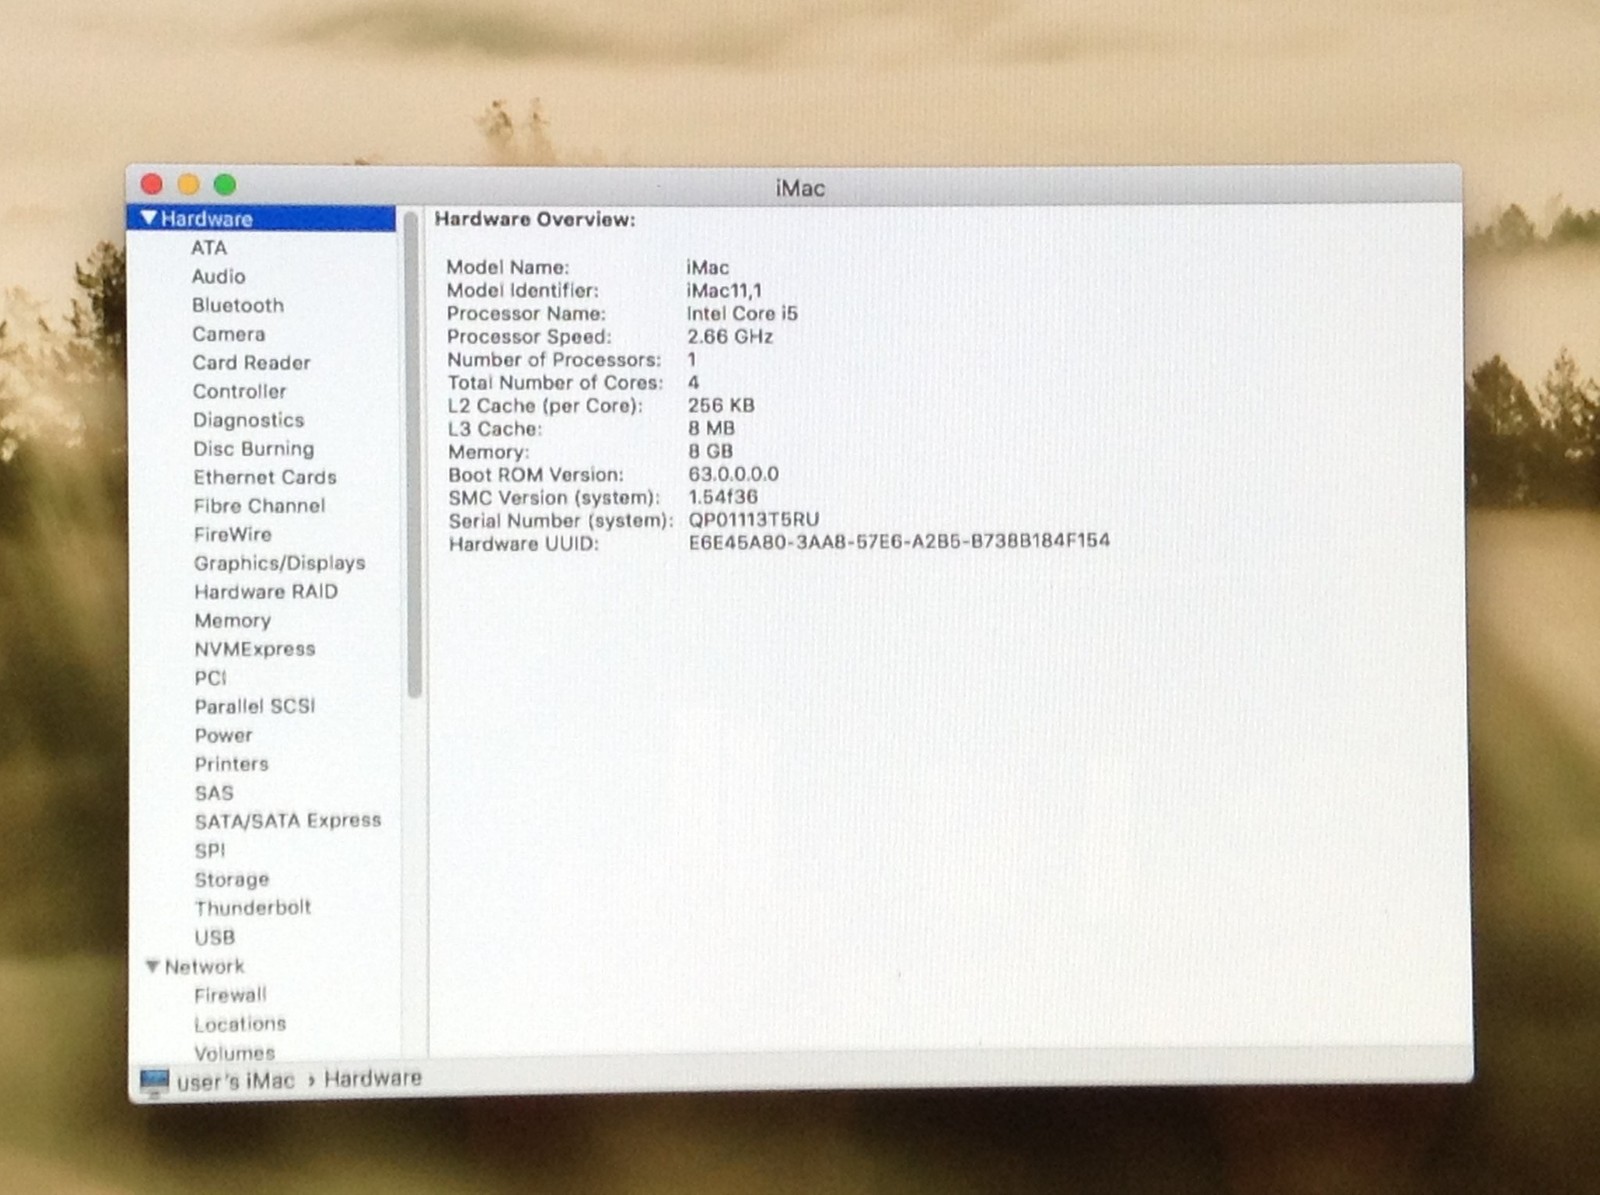Click the sidebar vertical scrollbar
The width and height of the screenshot is (1600, 1195).
click(x=414, y=455)
